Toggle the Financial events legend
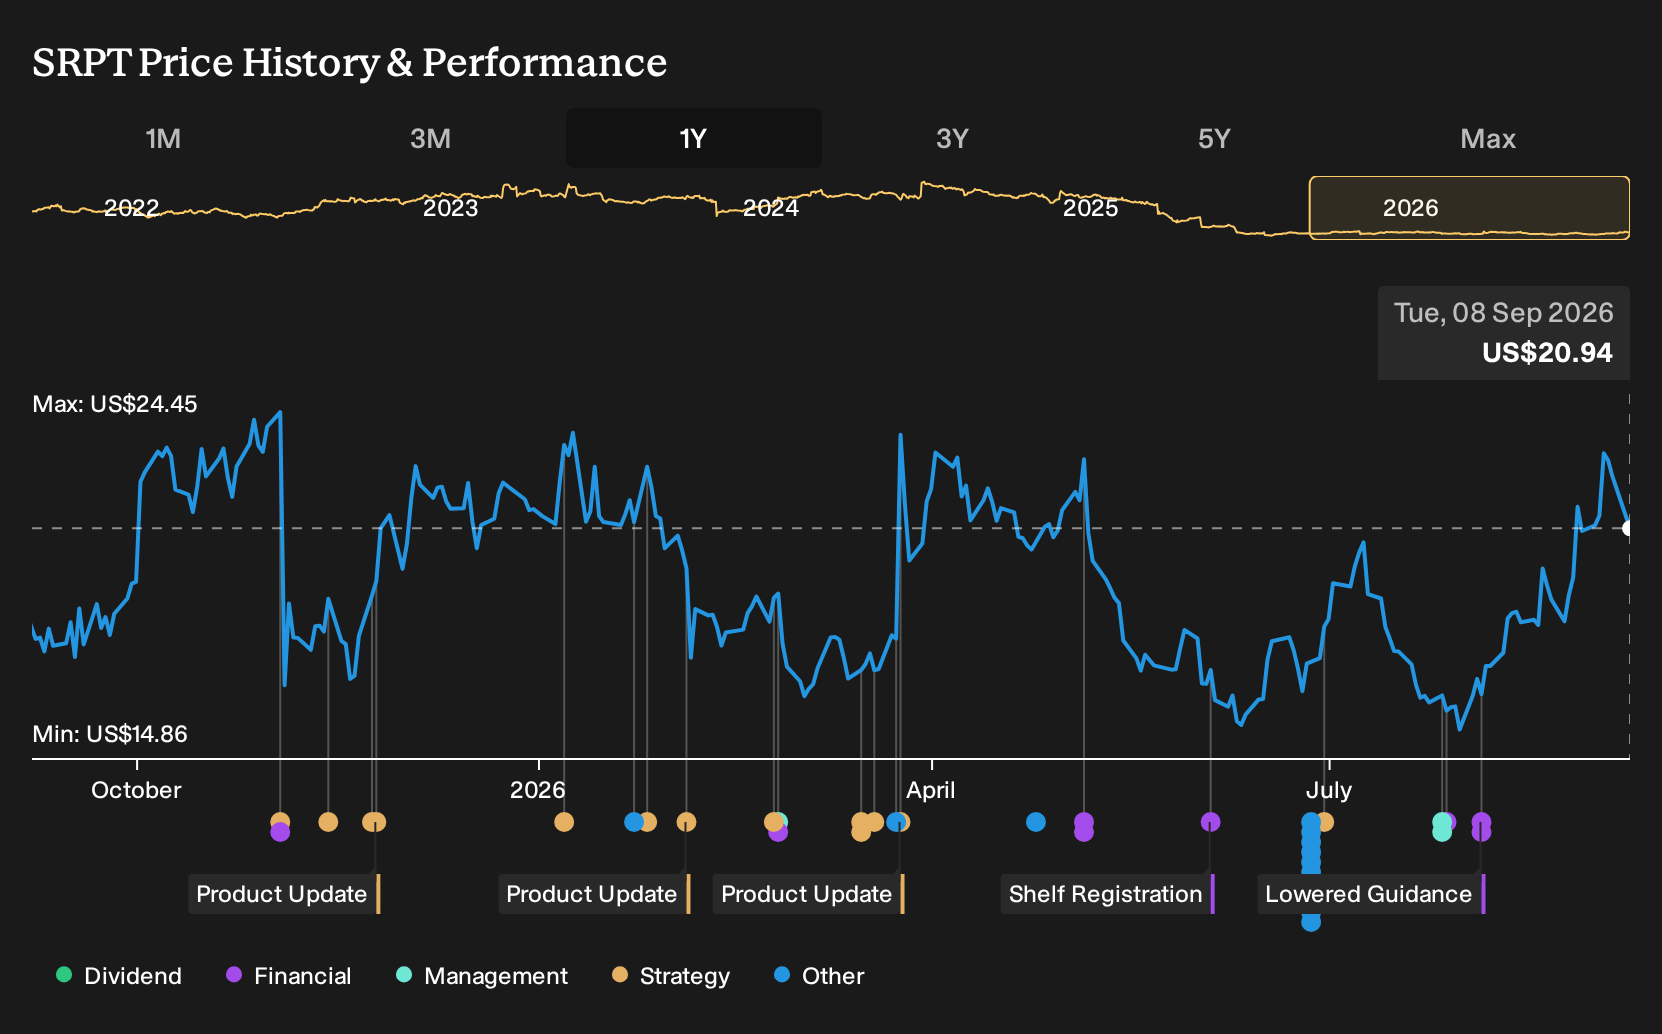1662x1034 pixels. (x=289, y=976)
